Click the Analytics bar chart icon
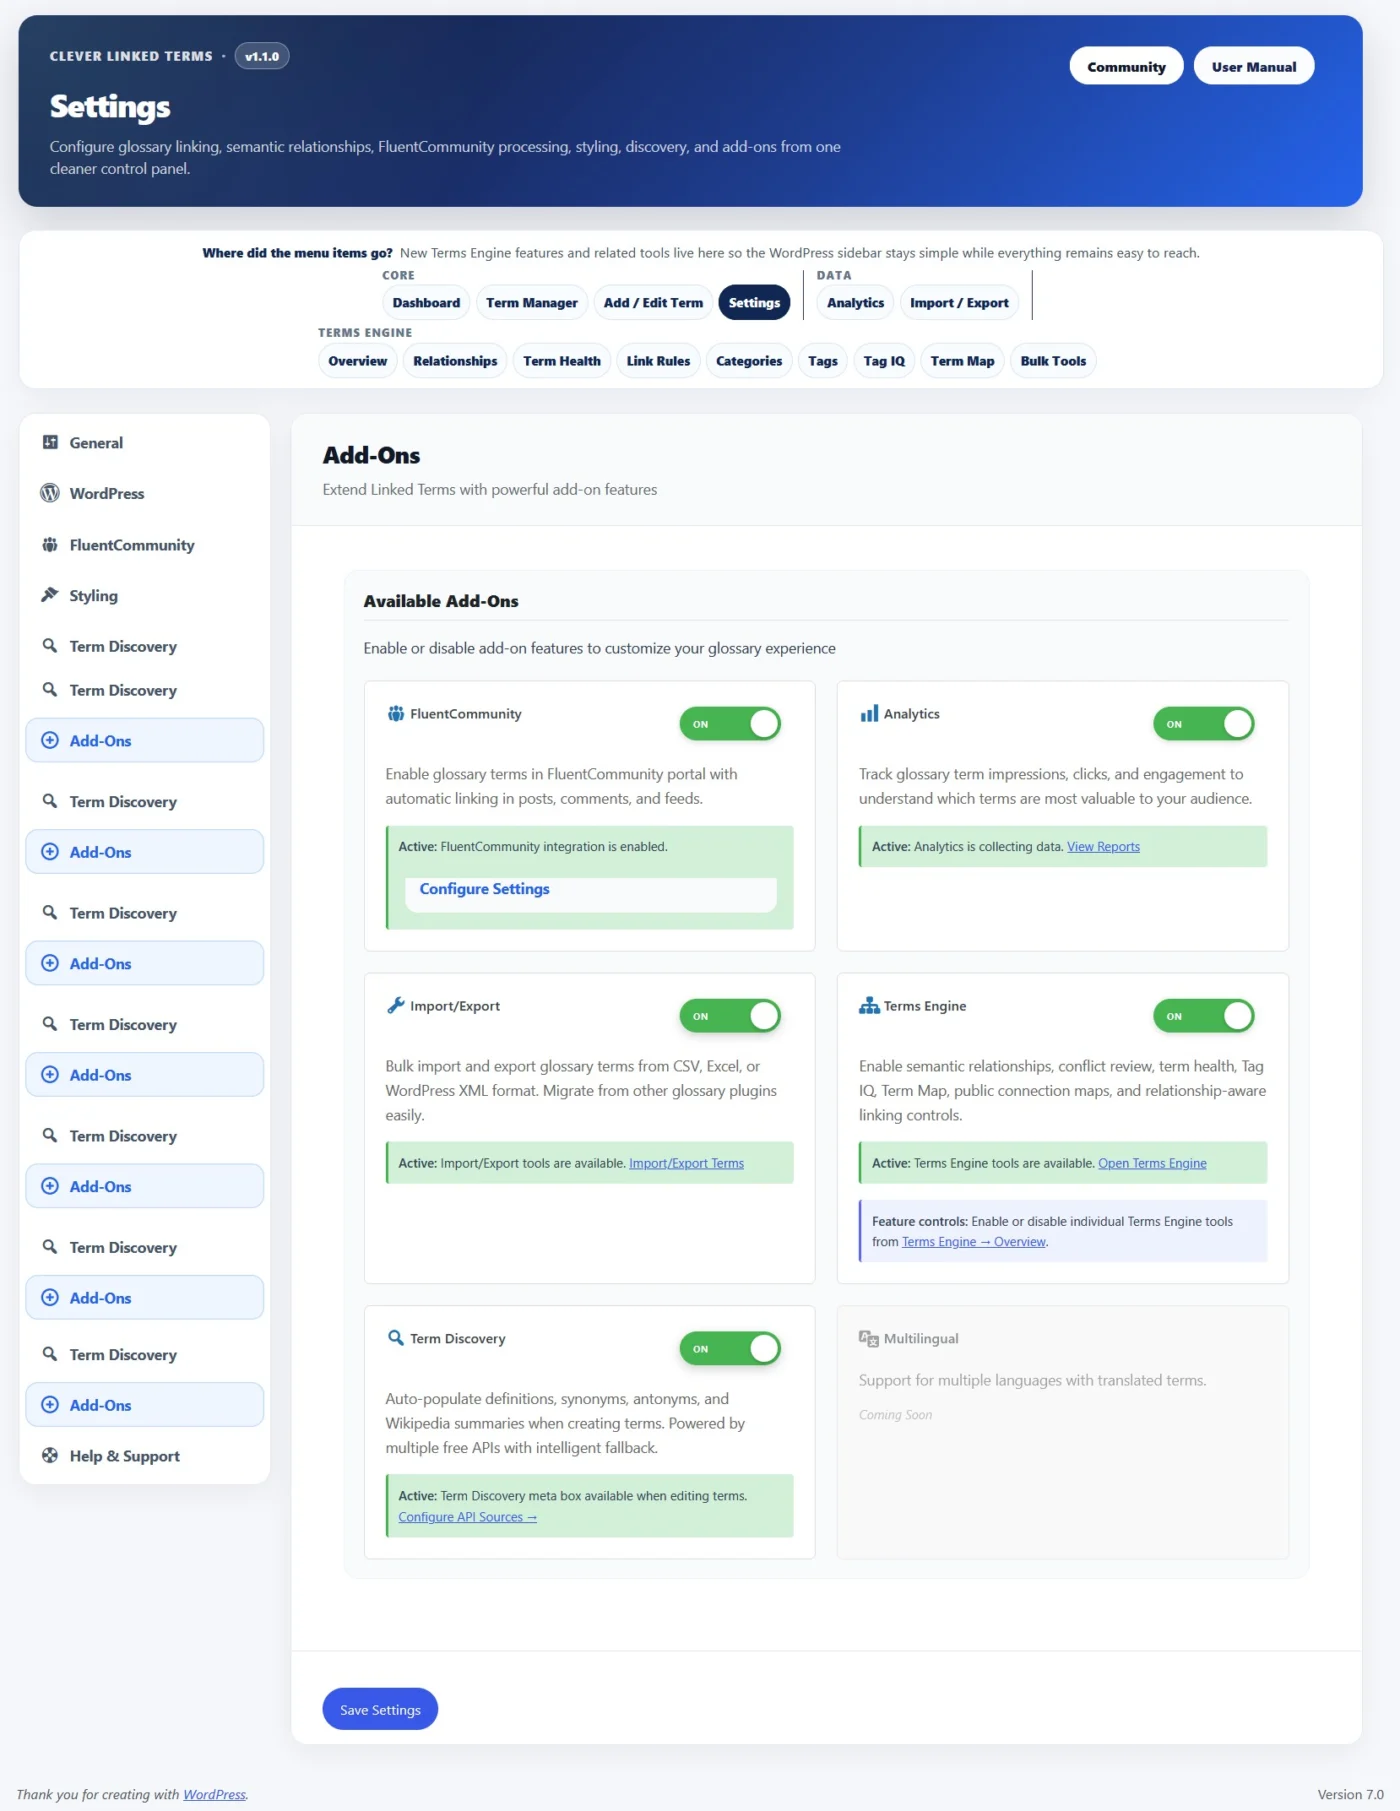This screenshot has width=1400, height=1811. click(869, 714)
